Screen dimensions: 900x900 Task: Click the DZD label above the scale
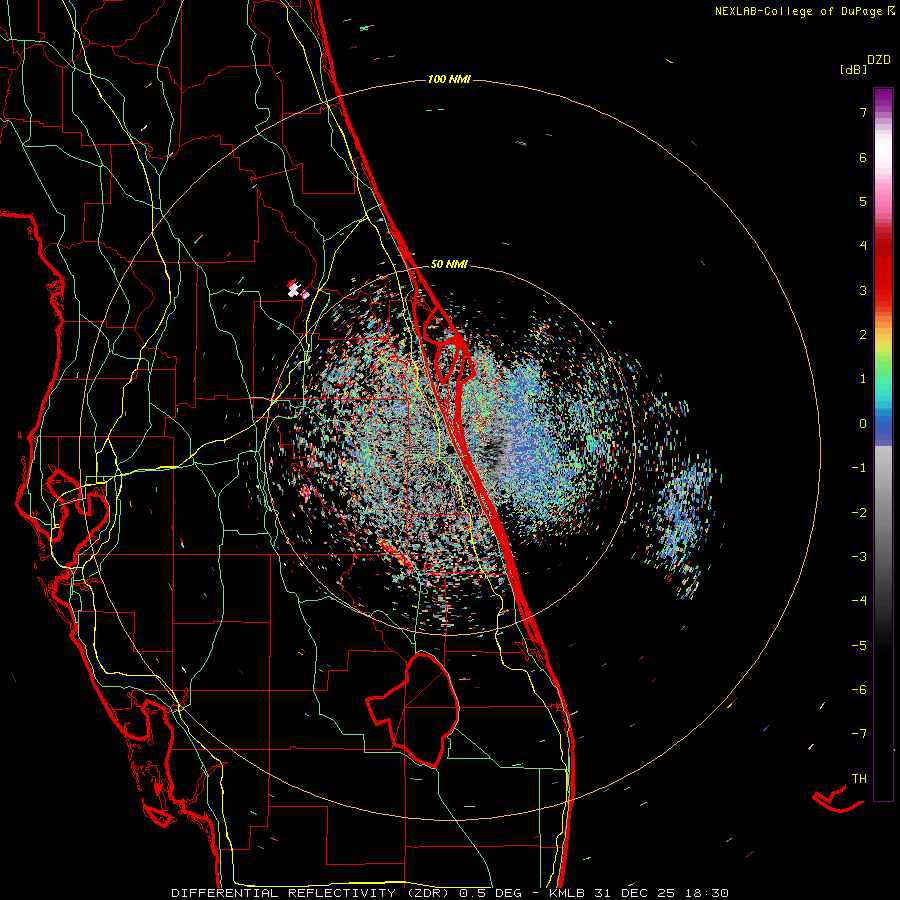[x=878, y=60]
